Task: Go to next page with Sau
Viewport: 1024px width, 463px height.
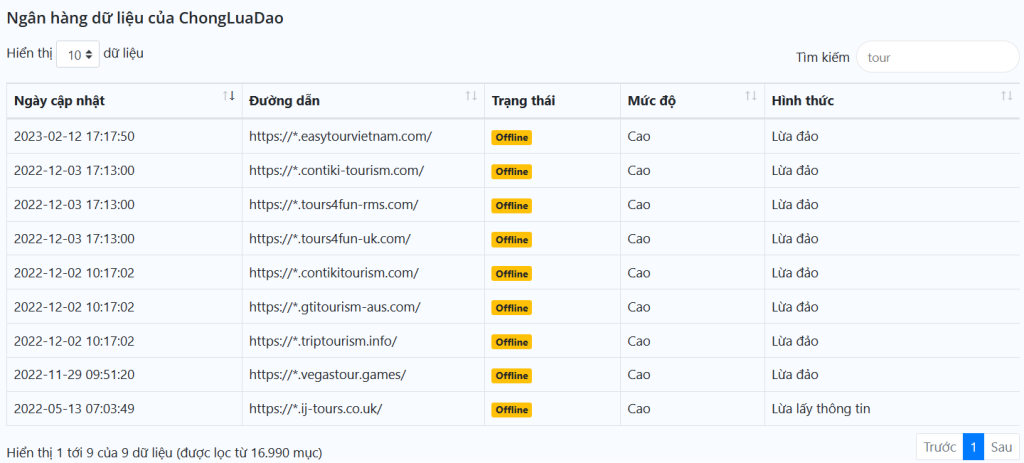Action: pyautogui.click(x=1001, y=447)
